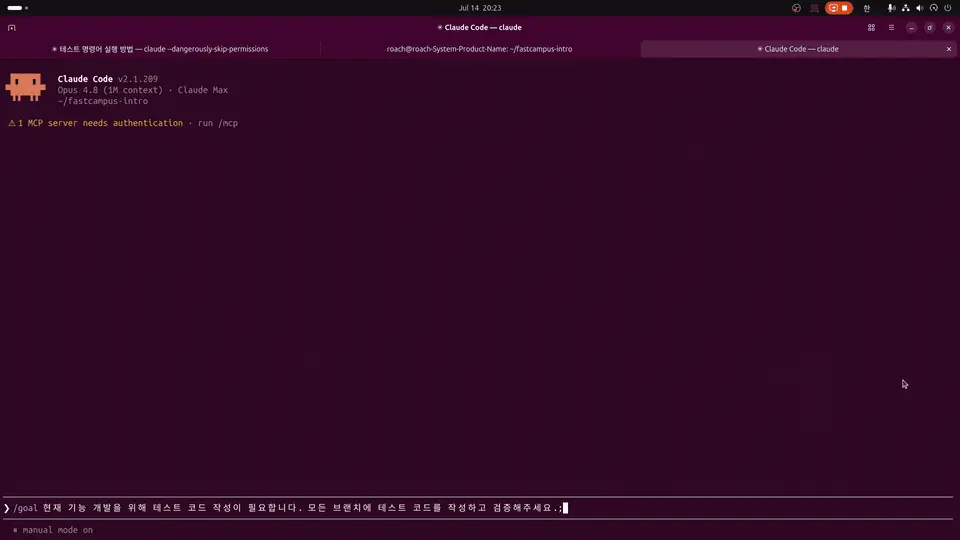
Task: Click the volume speaker icon in top bar
Action: click(x=920, y=8)
